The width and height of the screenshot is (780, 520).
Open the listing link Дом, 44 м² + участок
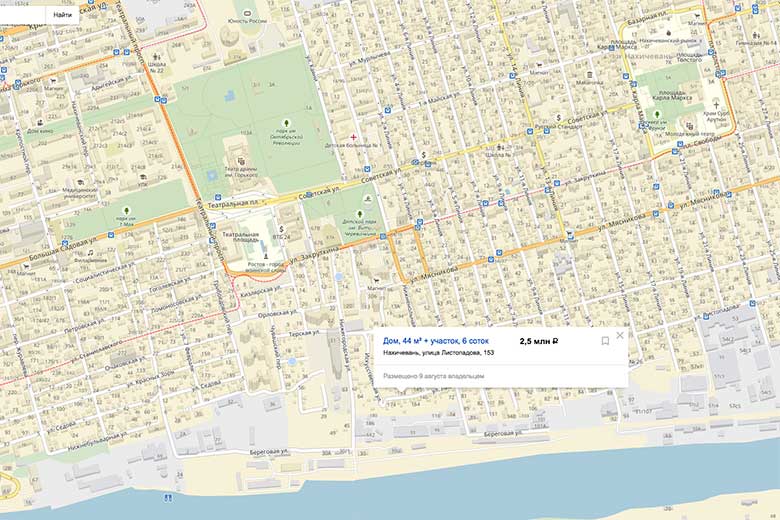coord(435,341)
